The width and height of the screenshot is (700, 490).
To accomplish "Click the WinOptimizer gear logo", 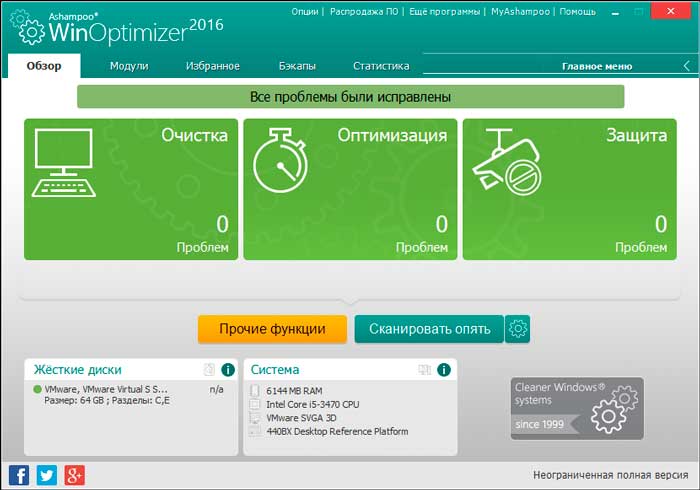I will pyautogui.click(x=28, y=27).
